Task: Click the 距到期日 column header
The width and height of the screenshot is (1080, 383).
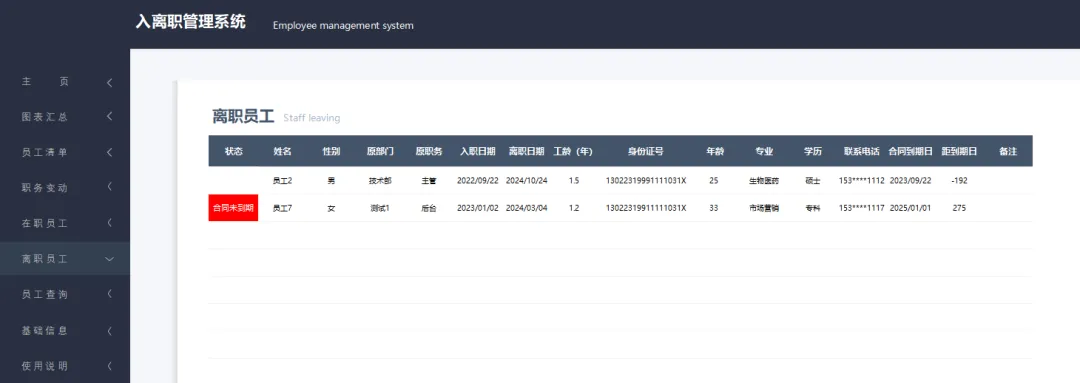Action: tap(959, 152)
